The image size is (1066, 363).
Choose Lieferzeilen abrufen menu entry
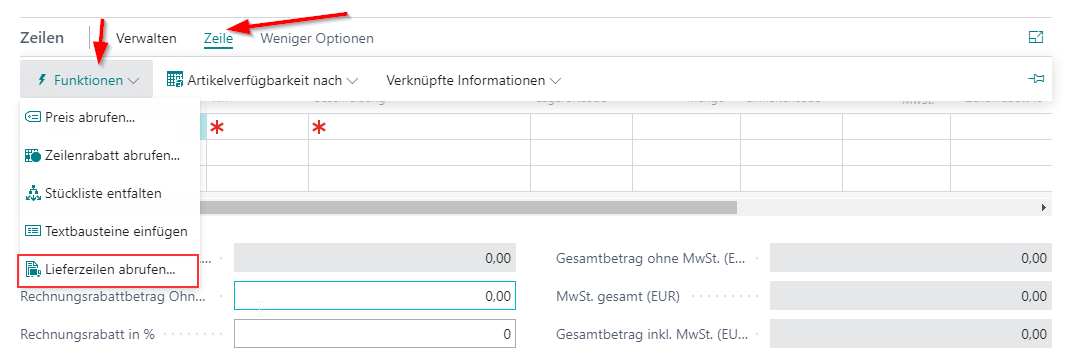[109, 269]
